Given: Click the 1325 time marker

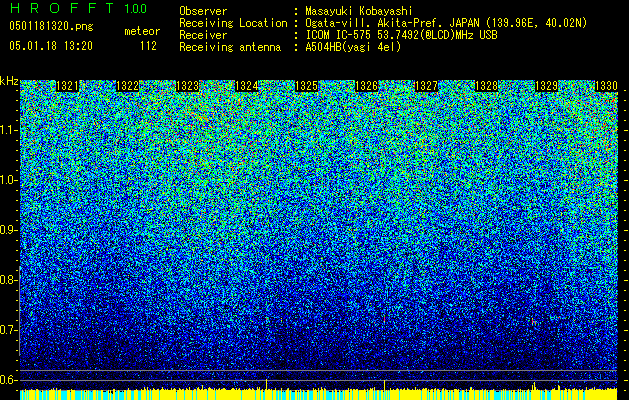Looking at the screenshot, I should click(x=306, y=86).
